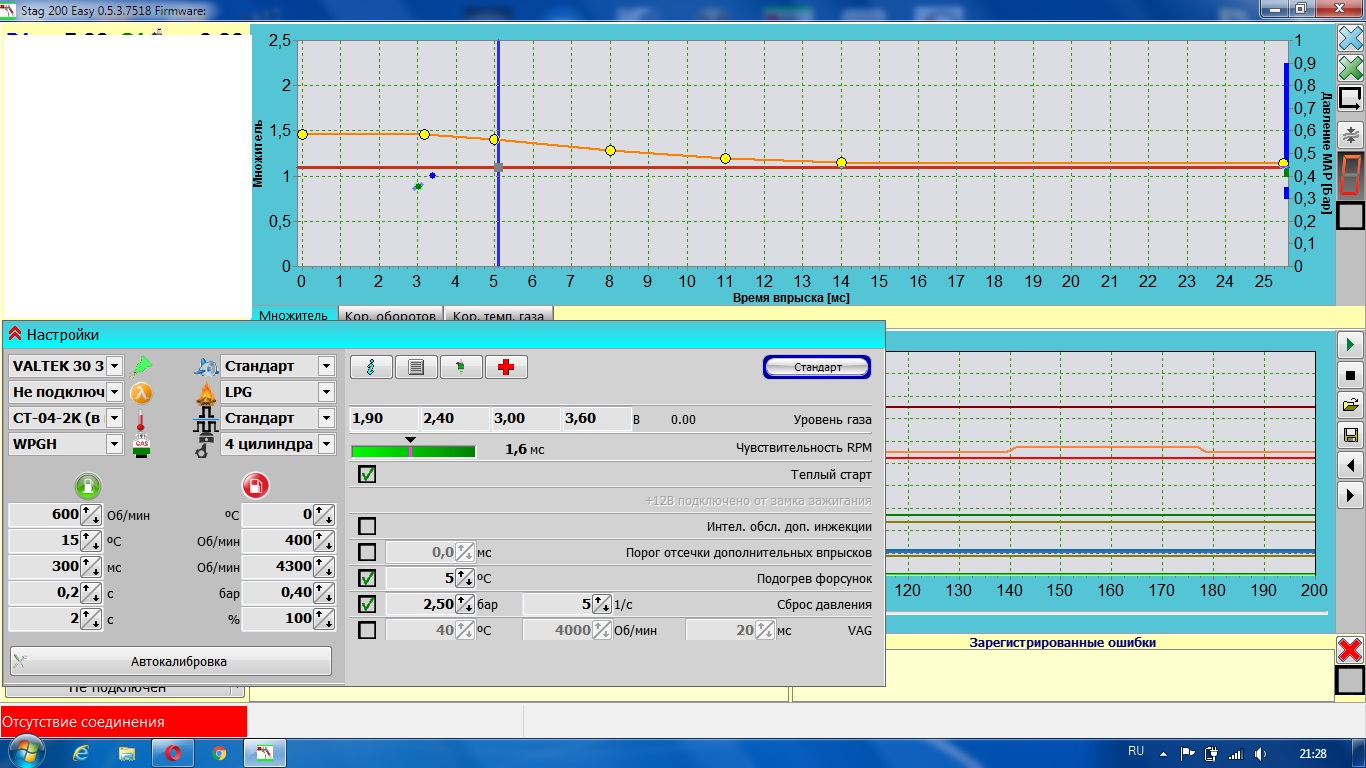Switch to the Множитель tab
Viewport: 1366px width, 768px height.
pyautogui.click(x=294, y=316)
